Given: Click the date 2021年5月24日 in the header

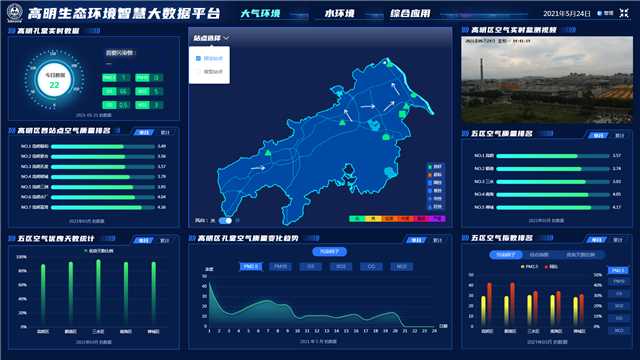Looking at the screenshot, I should coord(567,13).
